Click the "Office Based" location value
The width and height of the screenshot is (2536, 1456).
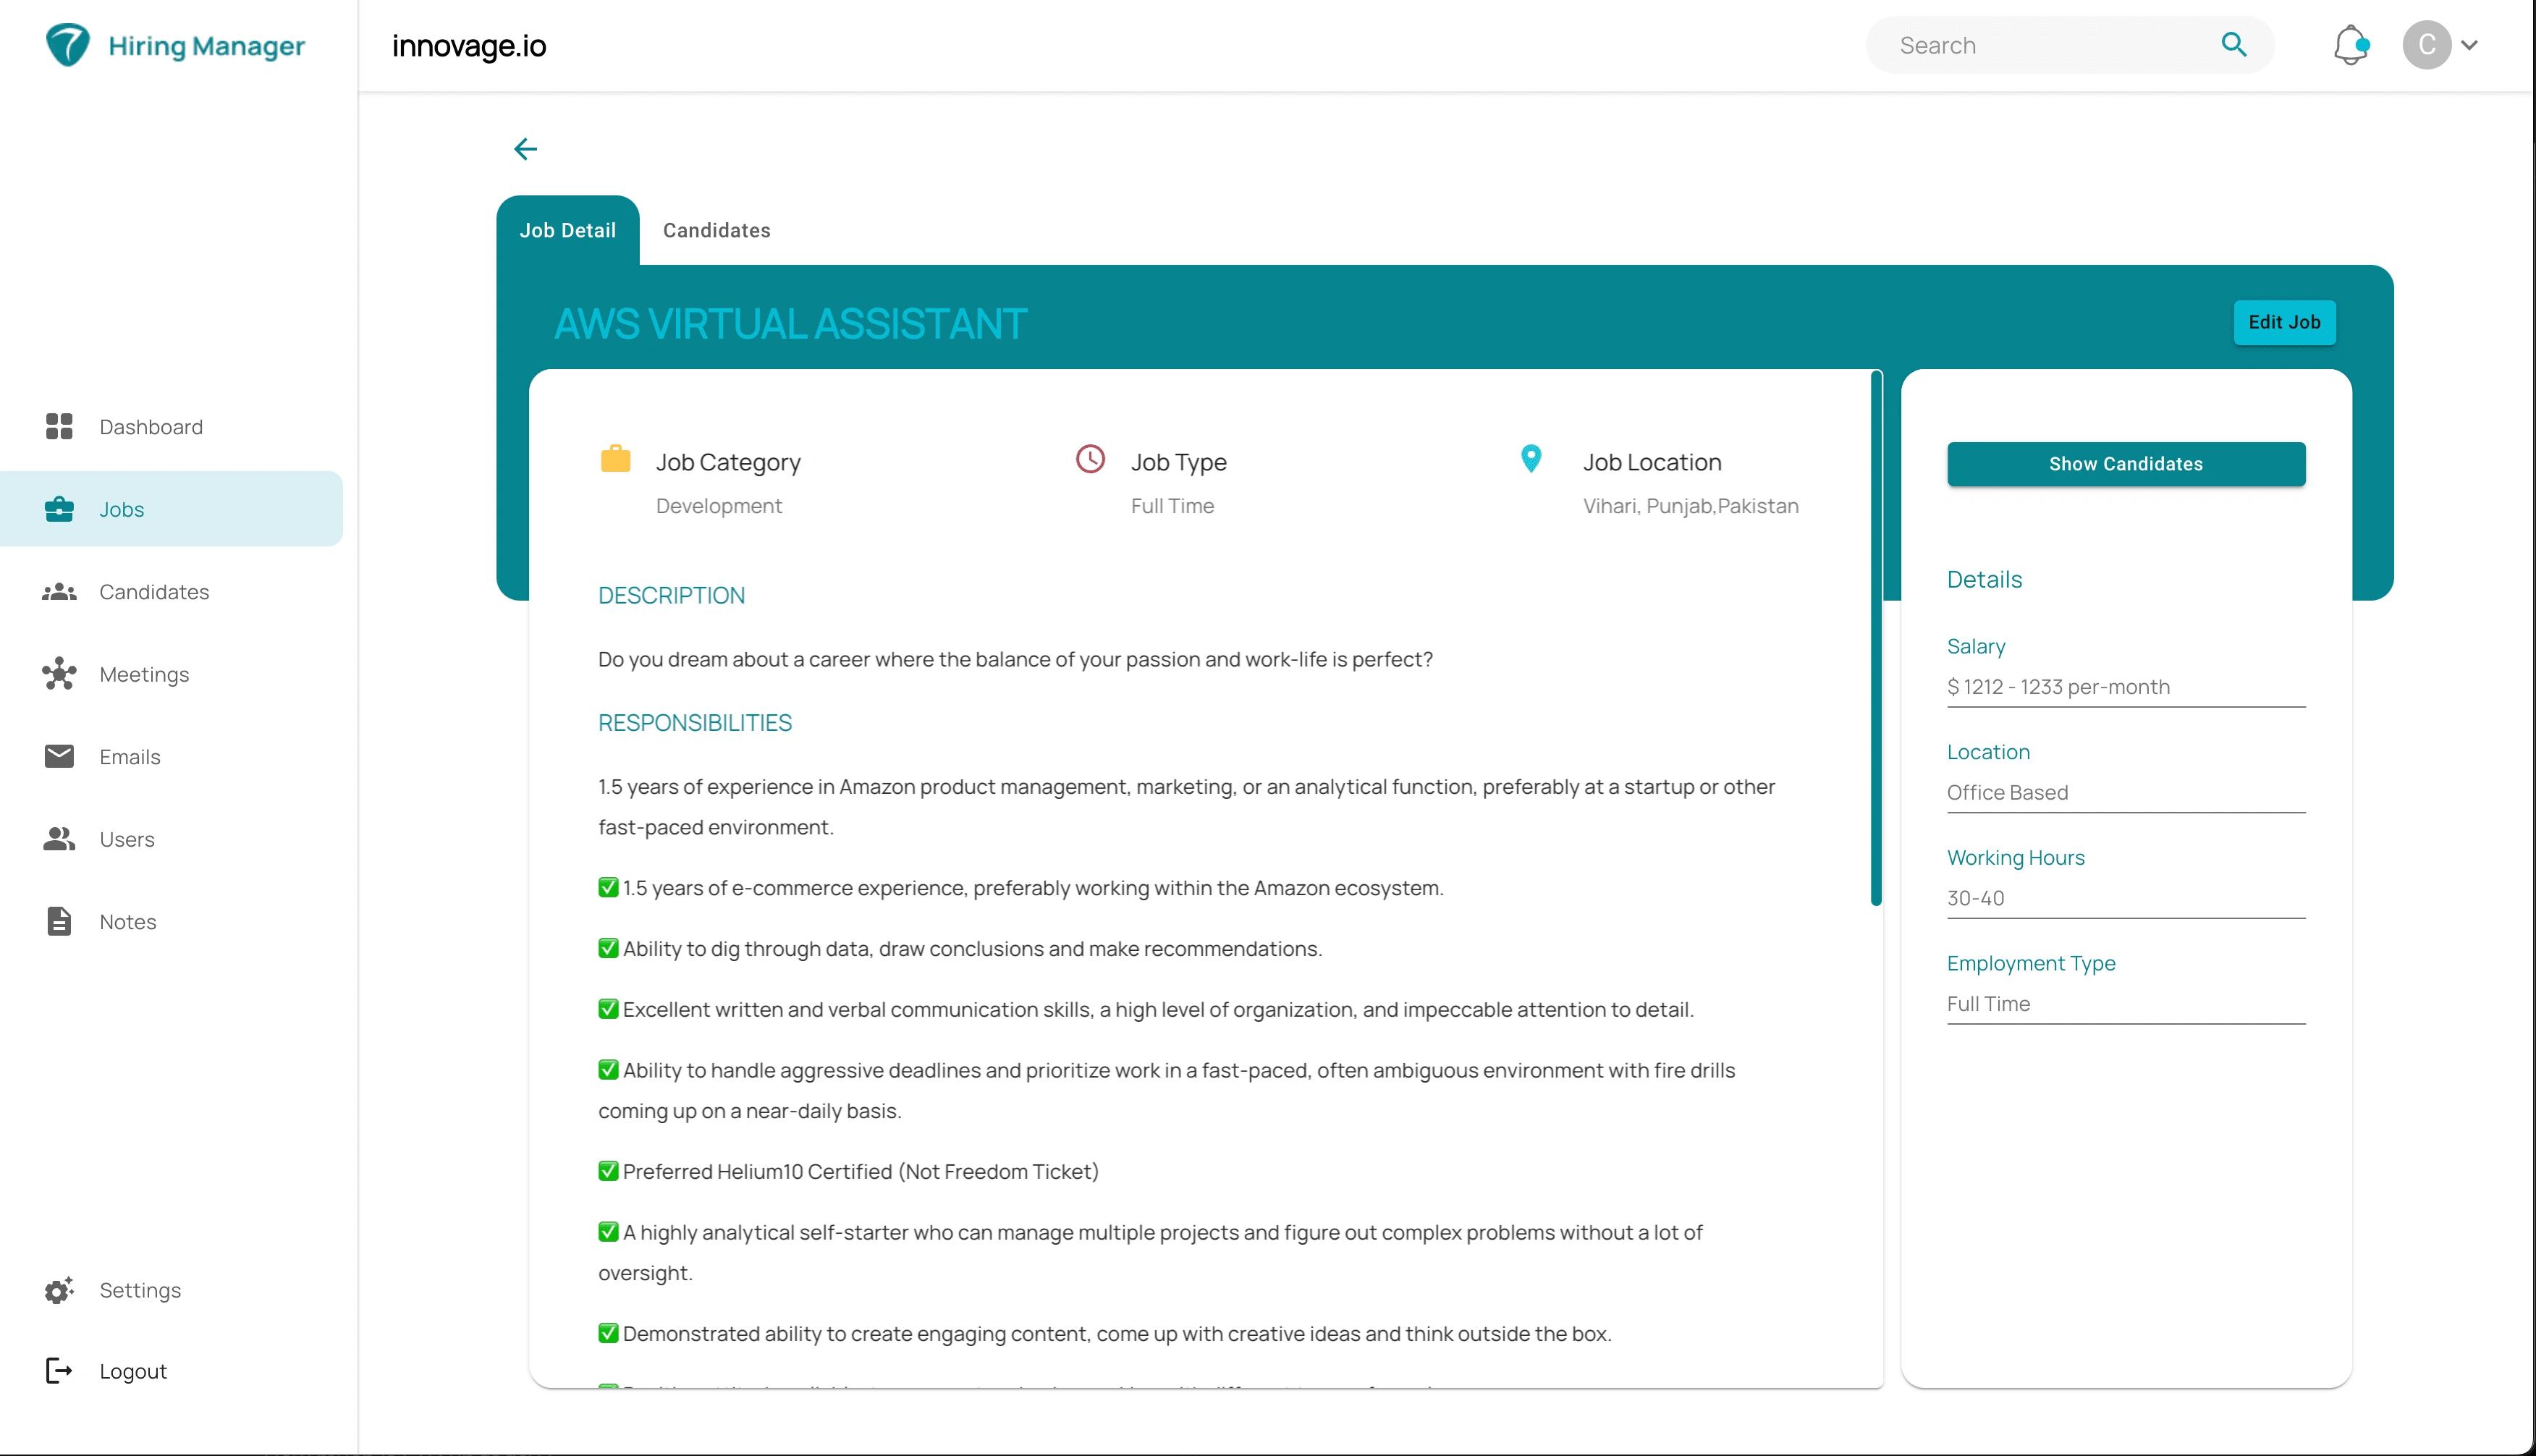(x=2007, y=792)
